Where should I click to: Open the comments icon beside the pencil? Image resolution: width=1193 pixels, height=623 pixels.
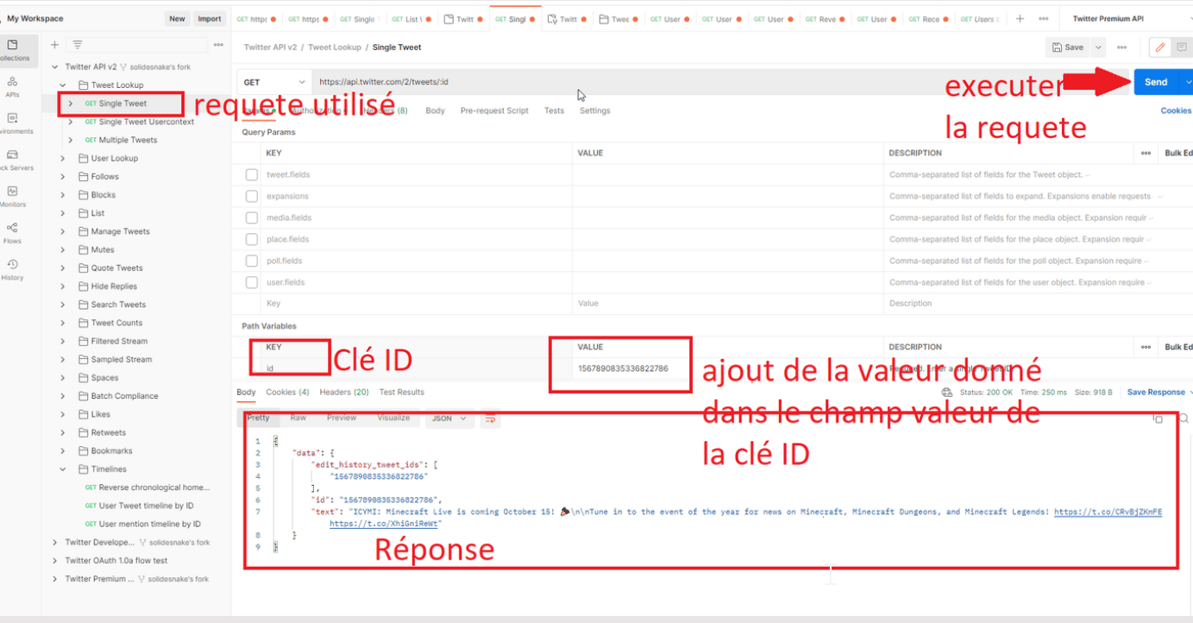coord(1182,47)
